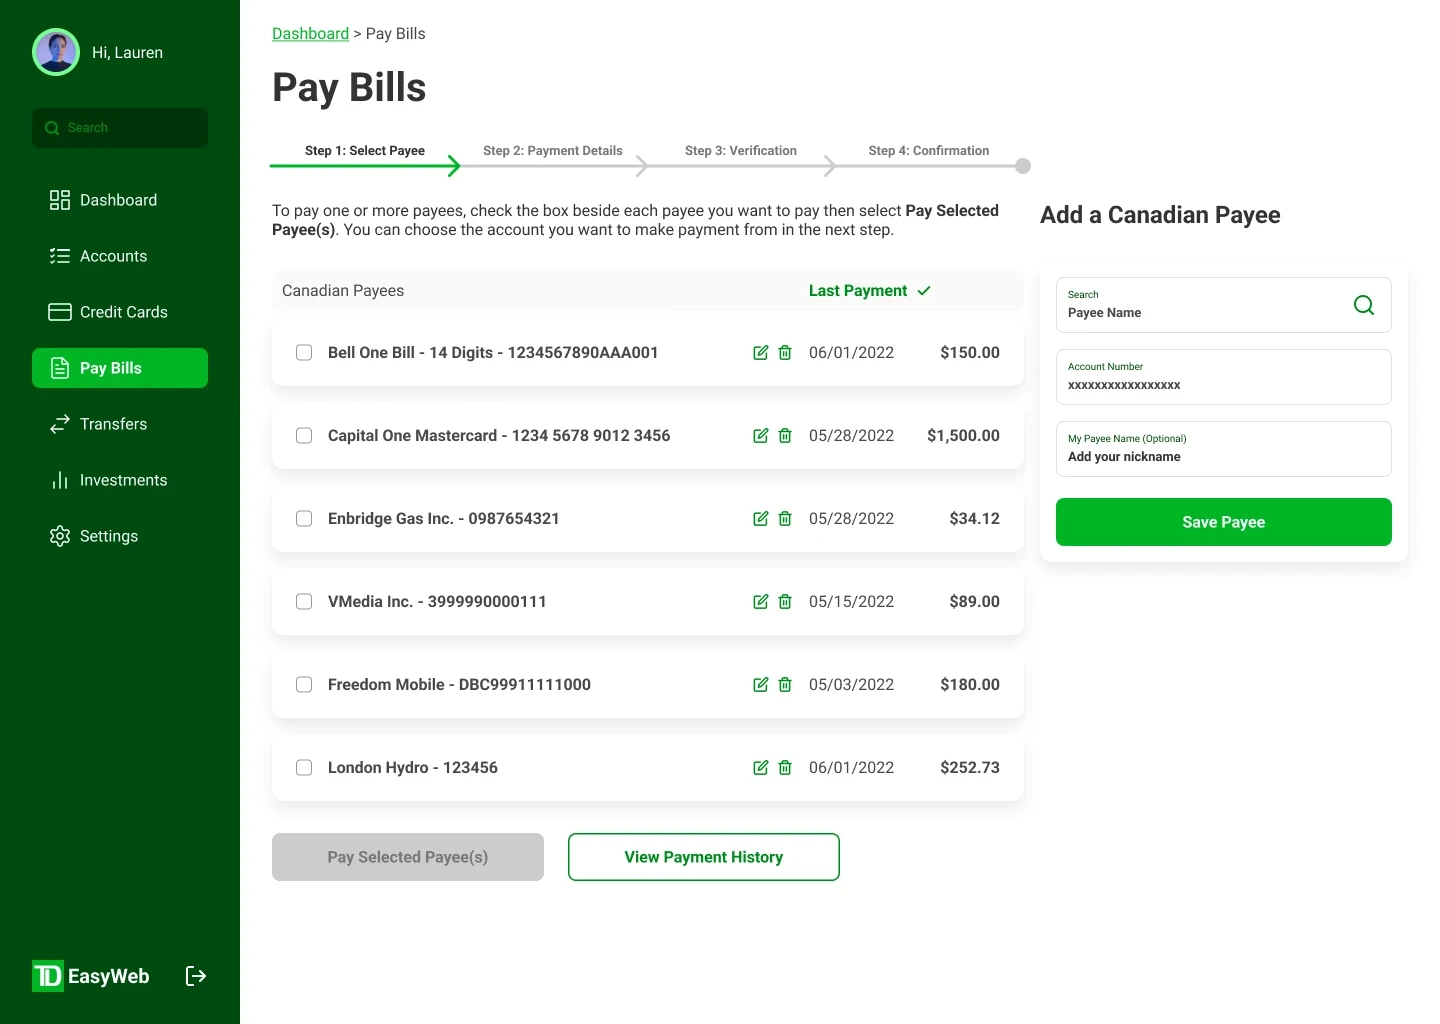Tick the VMedia Inc. checkbox
1440x1024 pixels.
coord(304,602)
